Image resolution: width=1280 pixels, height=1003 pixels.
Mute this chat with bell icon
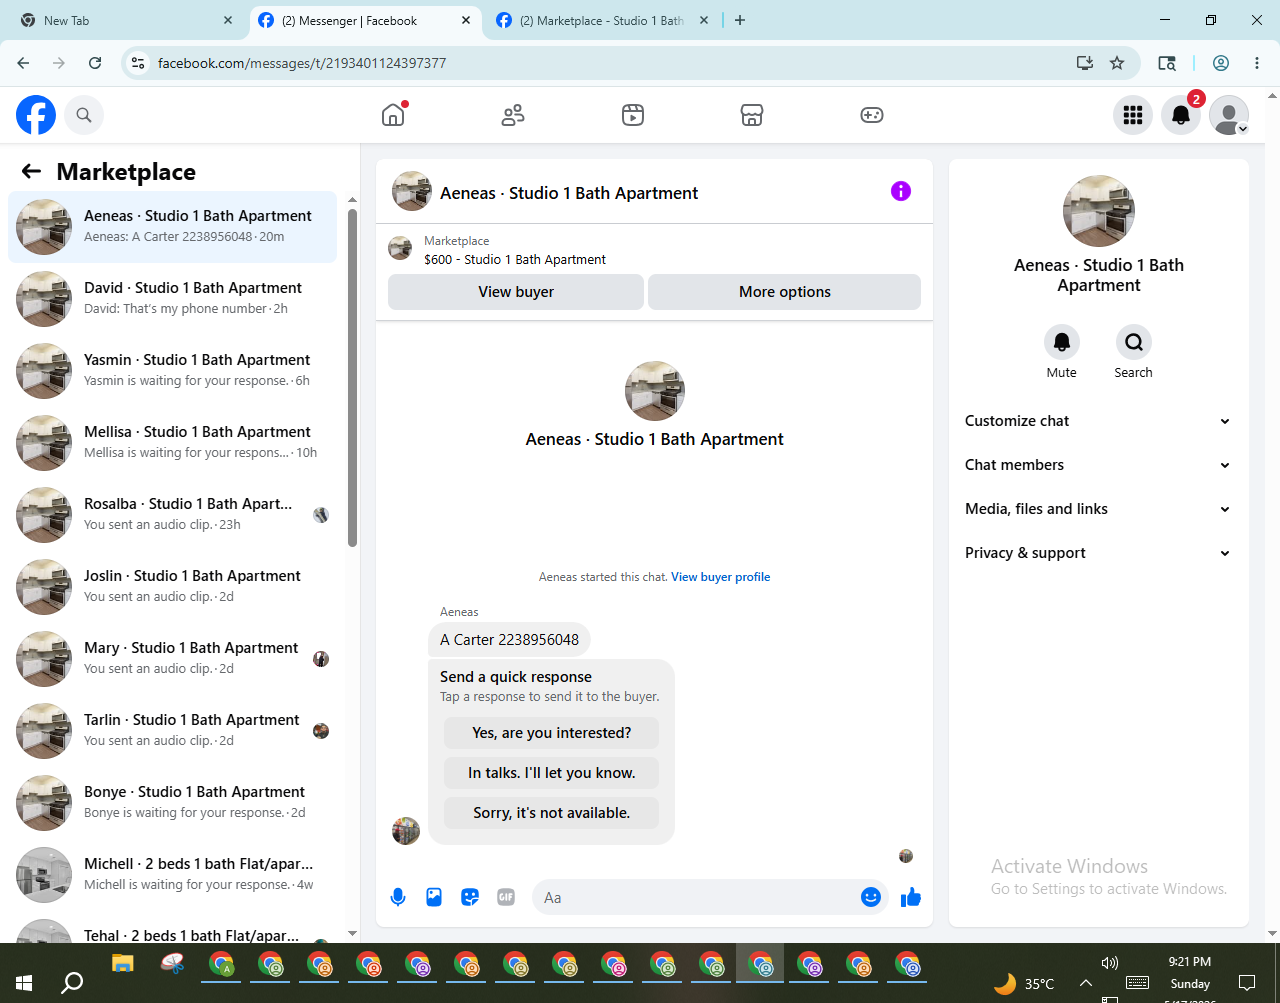tap(1062, 342)
